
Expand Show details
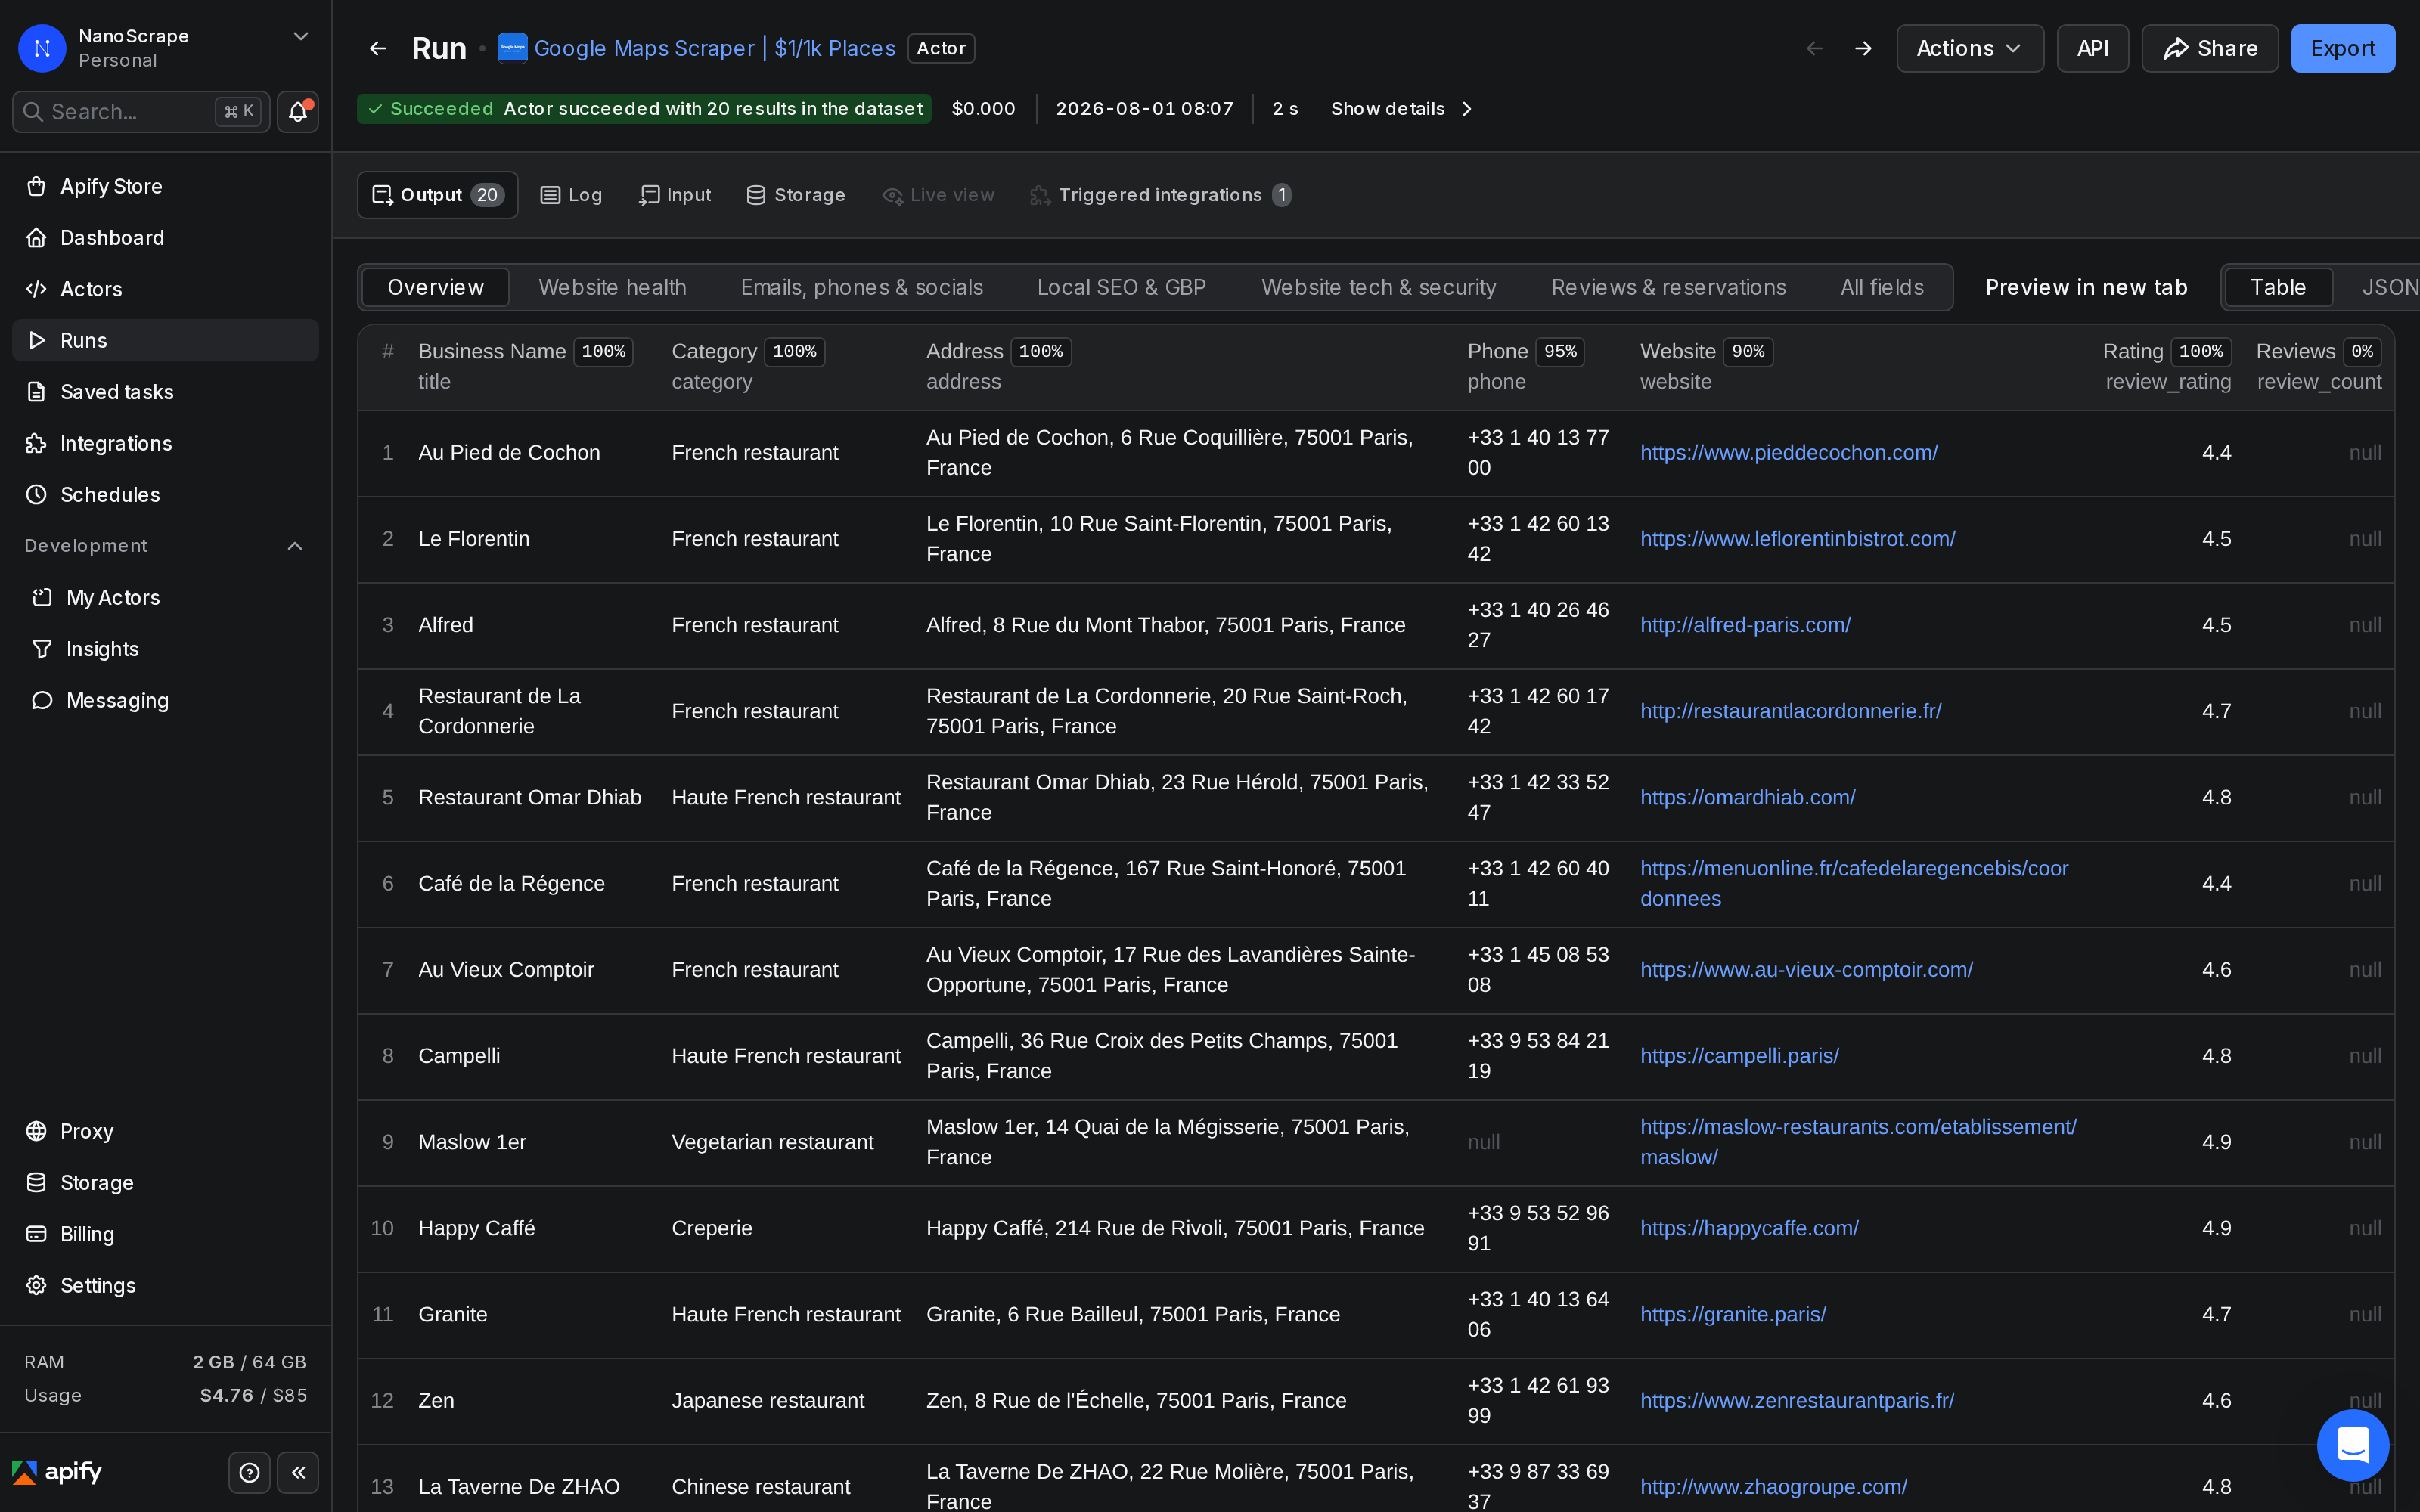point(1401,109)
